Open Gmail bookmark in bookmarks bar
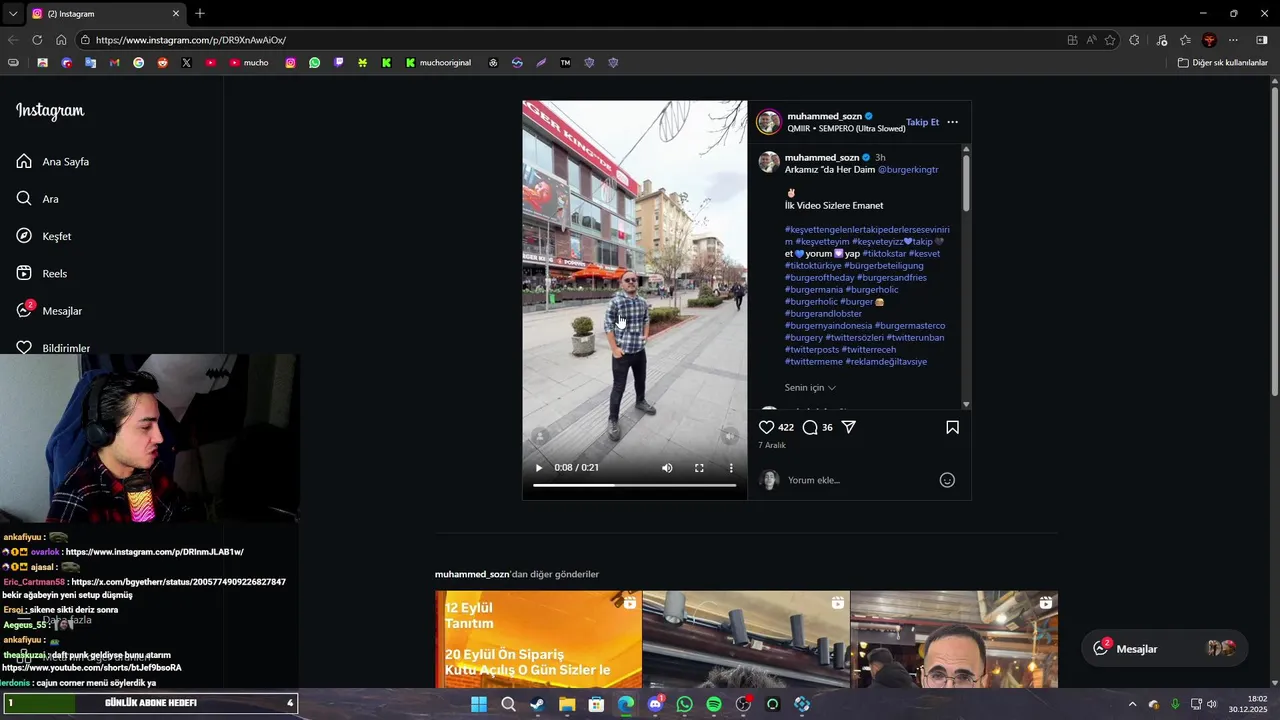 (114, 62)
